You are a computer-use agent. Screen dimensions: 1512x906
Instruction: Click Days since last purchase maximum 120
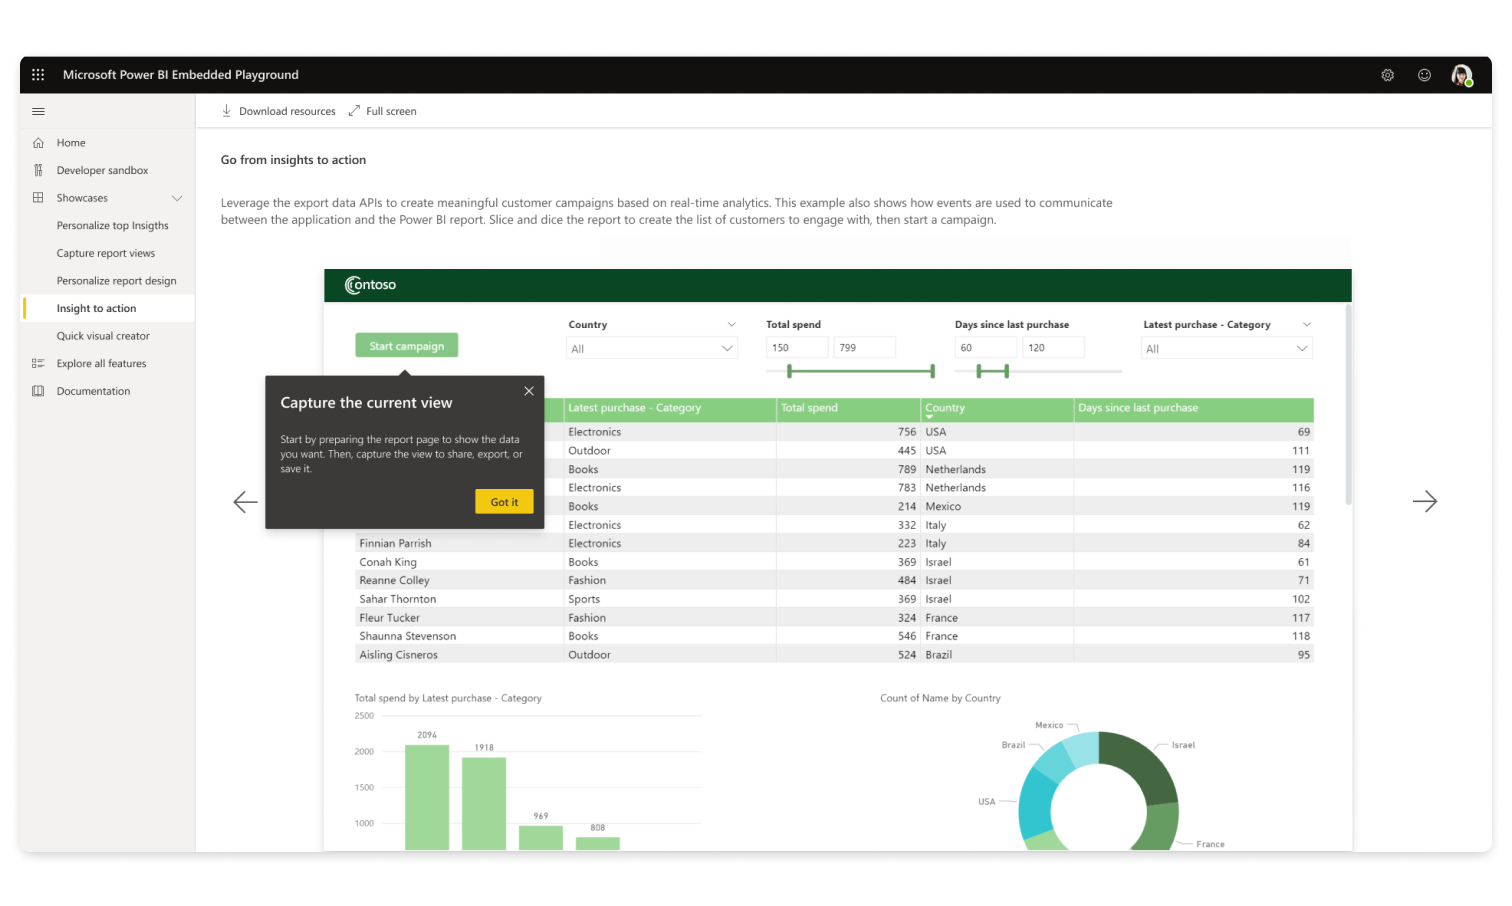tap(1054, 348)
